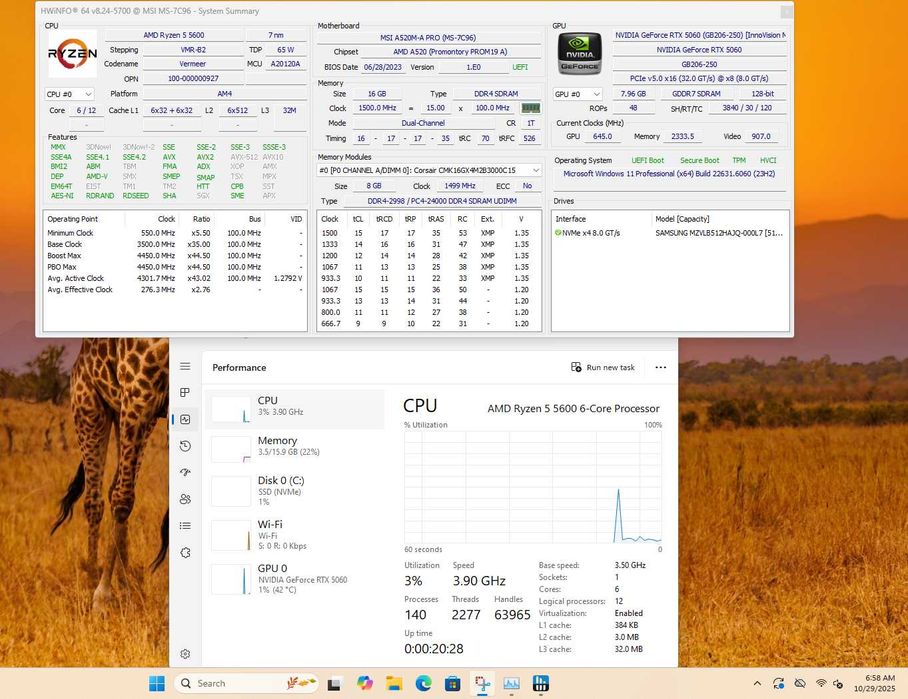
Task: Click the Ryzen CPU logo in HWiNFO
Action: pos(72,53)
